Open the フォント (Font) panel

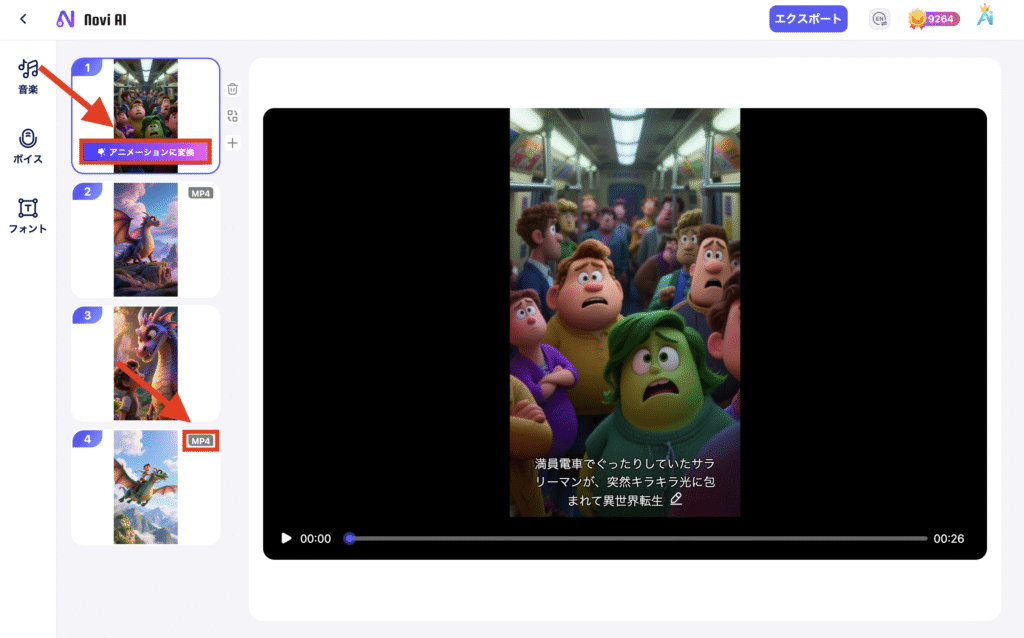click(x=28, y=215)
